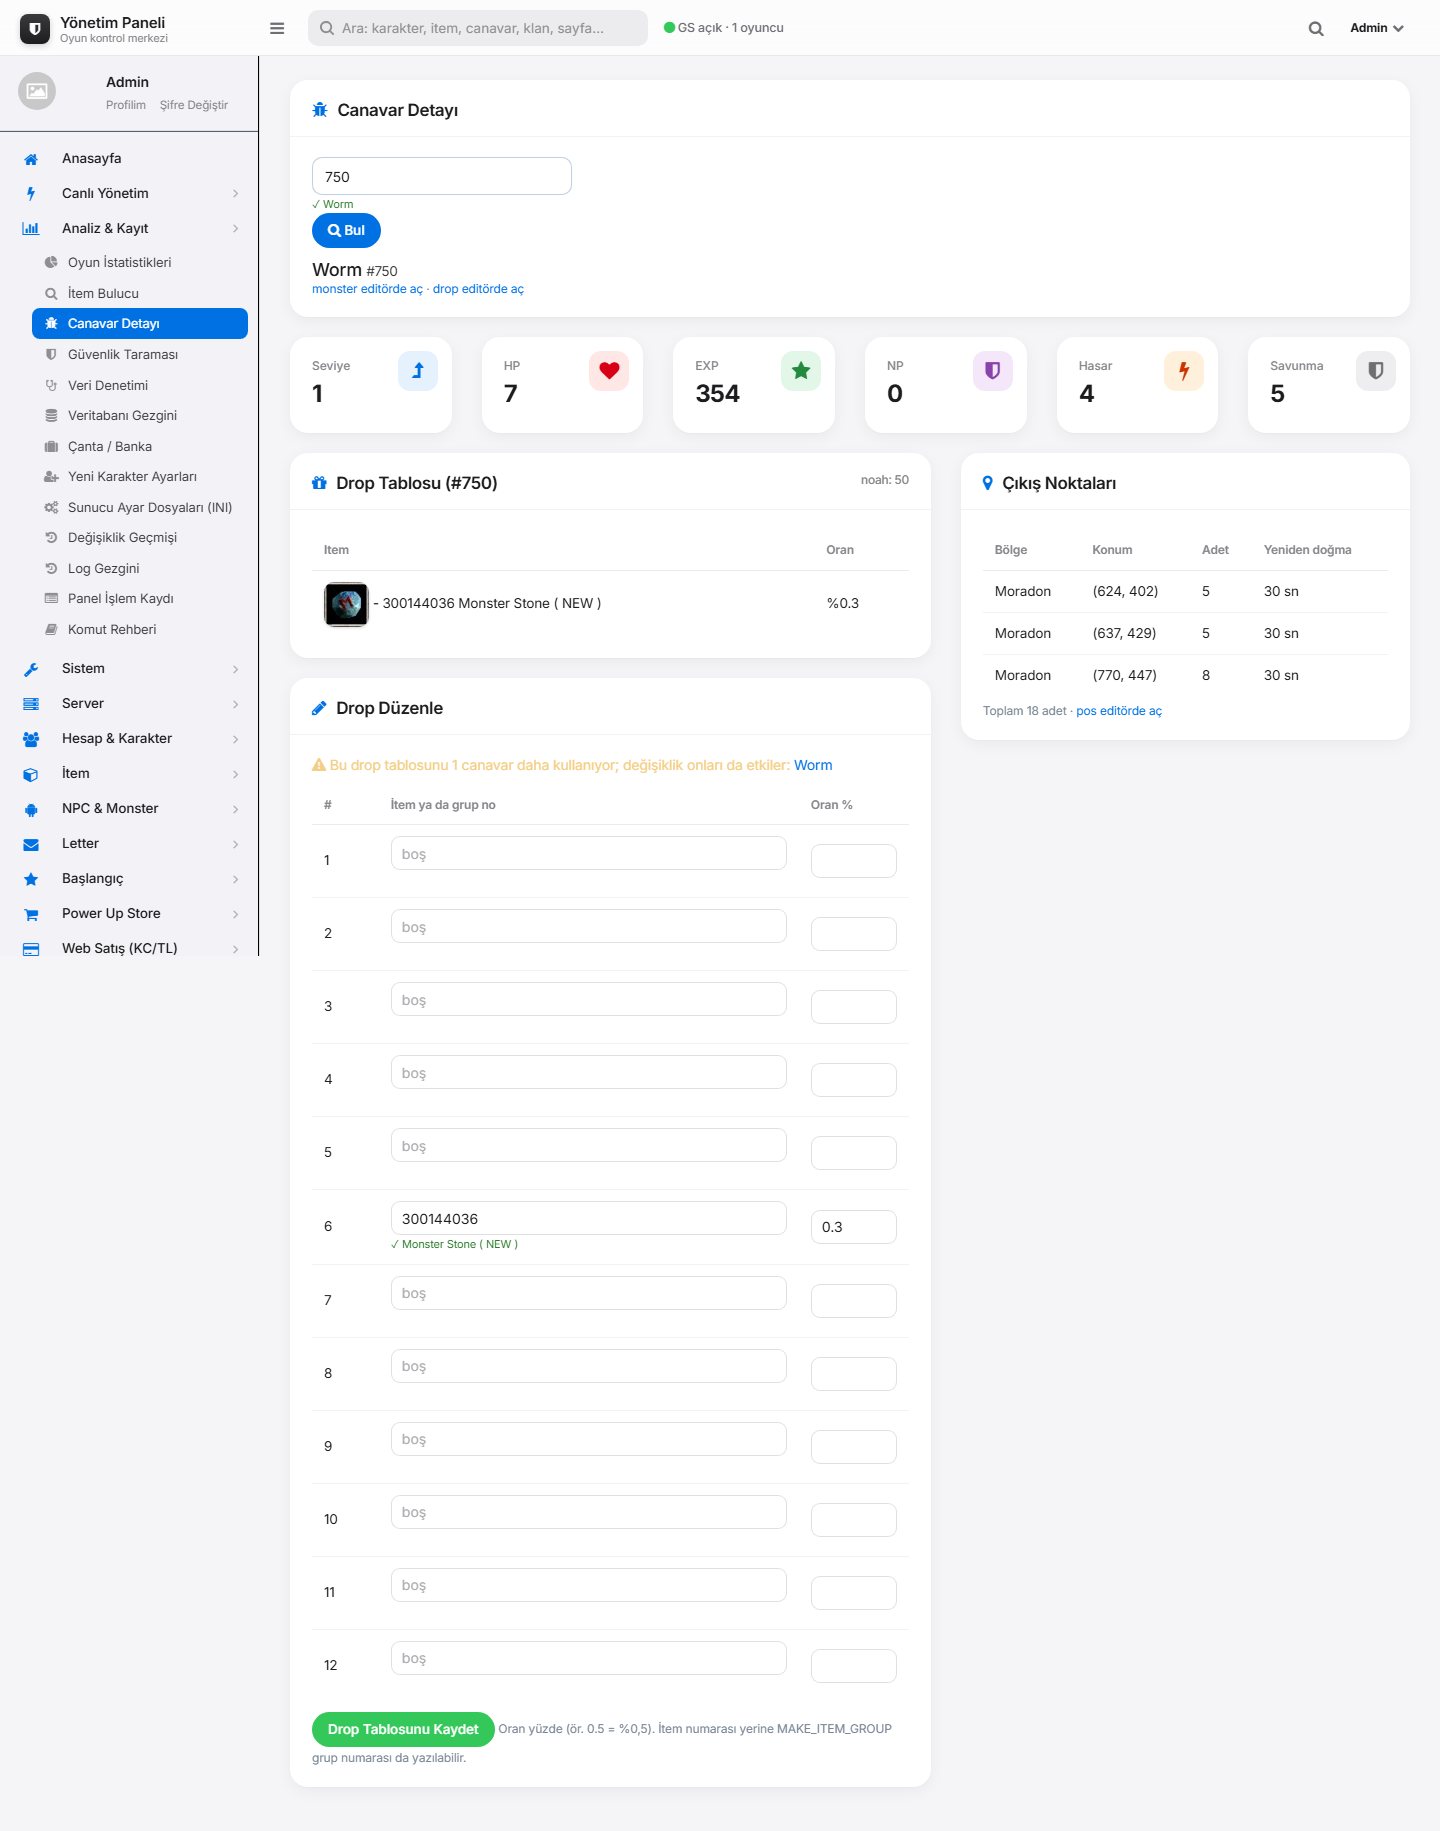
Task: Expand the Server menu
Action: [x=130, y=703]
